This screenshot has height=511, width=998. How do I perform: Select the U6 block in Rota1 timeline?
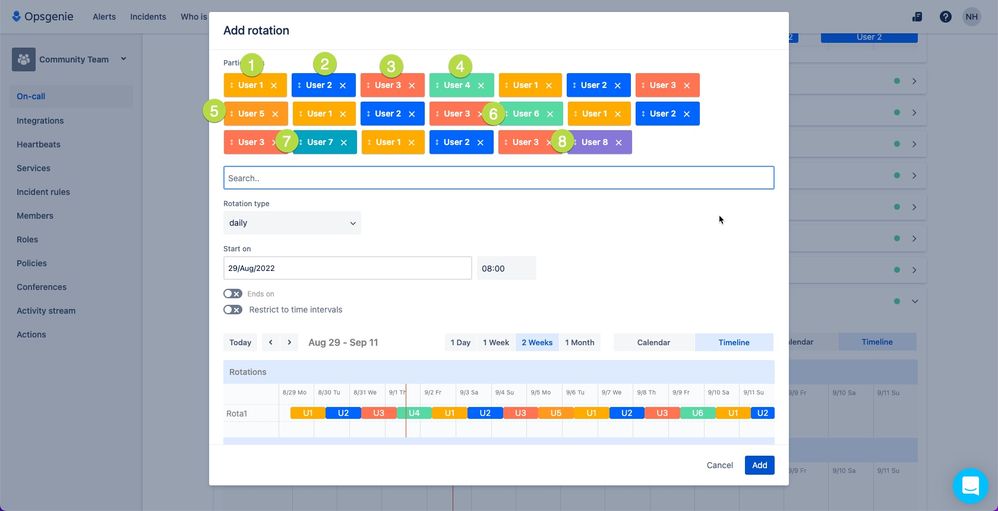(698, 413)
